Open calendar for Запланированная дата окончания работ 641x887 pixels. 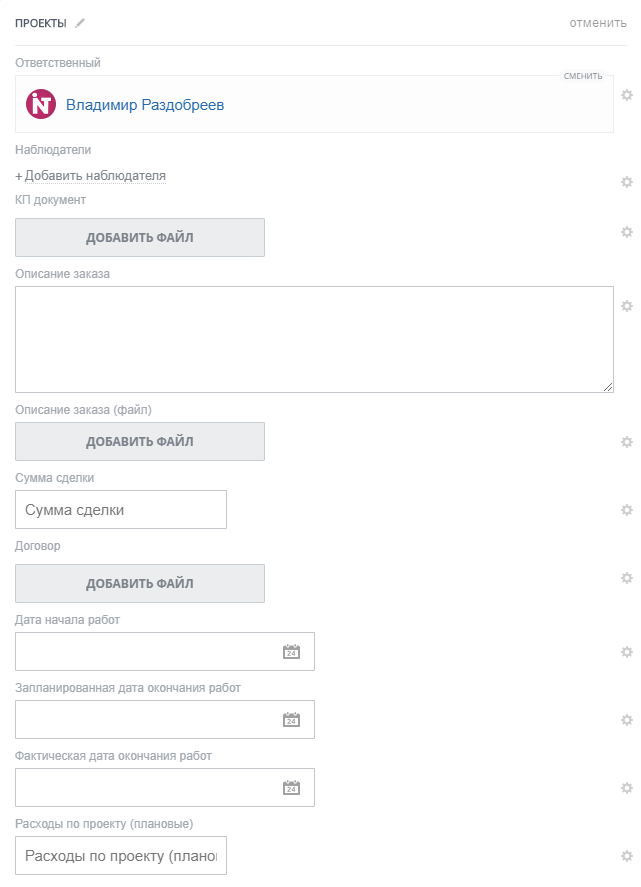[x=291, y=720]
